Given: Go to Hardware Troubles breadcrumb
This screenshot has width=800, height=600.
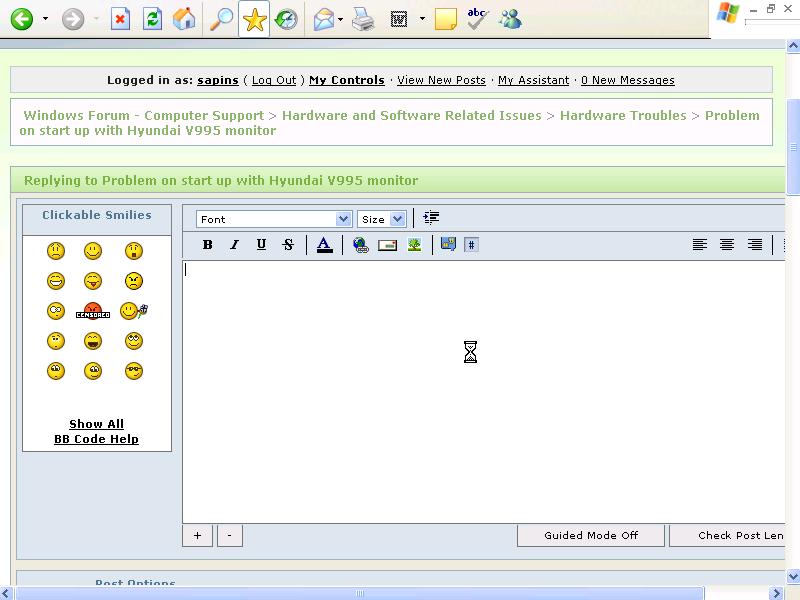Looking at the screenshot, I should point(623,115).
